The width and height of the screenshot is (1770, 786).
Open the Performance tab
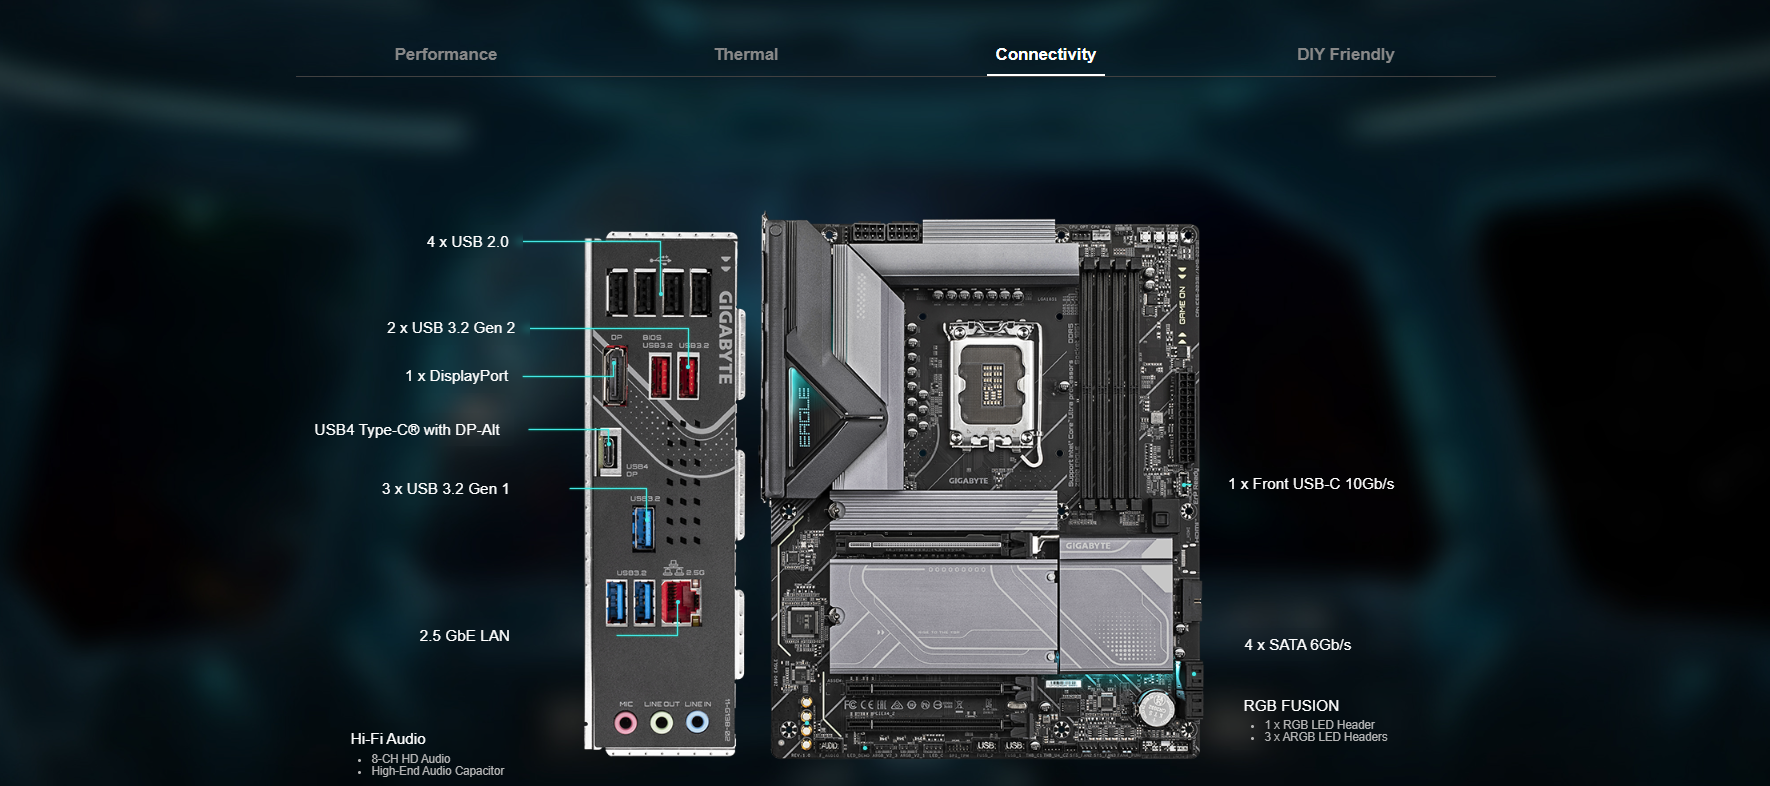(445, 54)
